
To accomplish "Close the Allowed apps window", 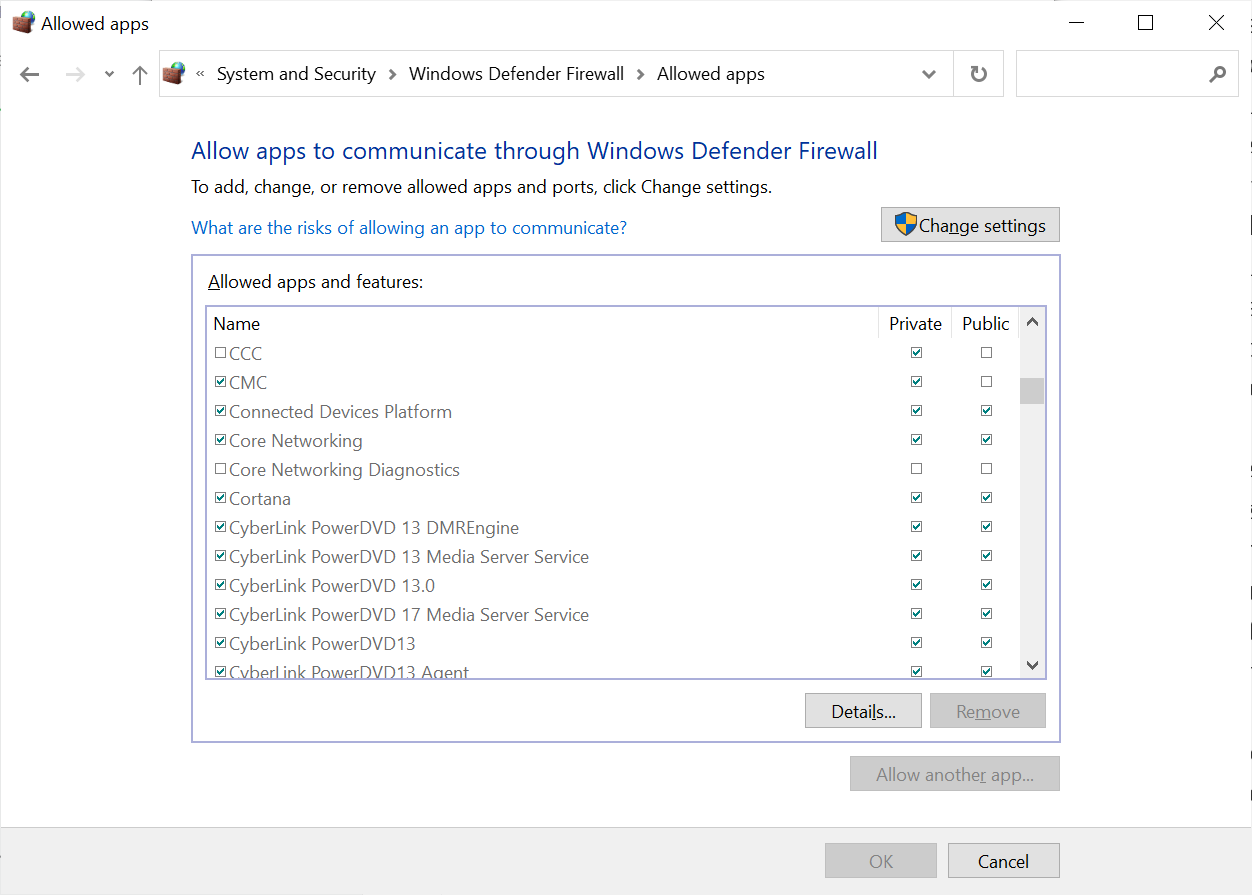I will (x=1216, y=23).
